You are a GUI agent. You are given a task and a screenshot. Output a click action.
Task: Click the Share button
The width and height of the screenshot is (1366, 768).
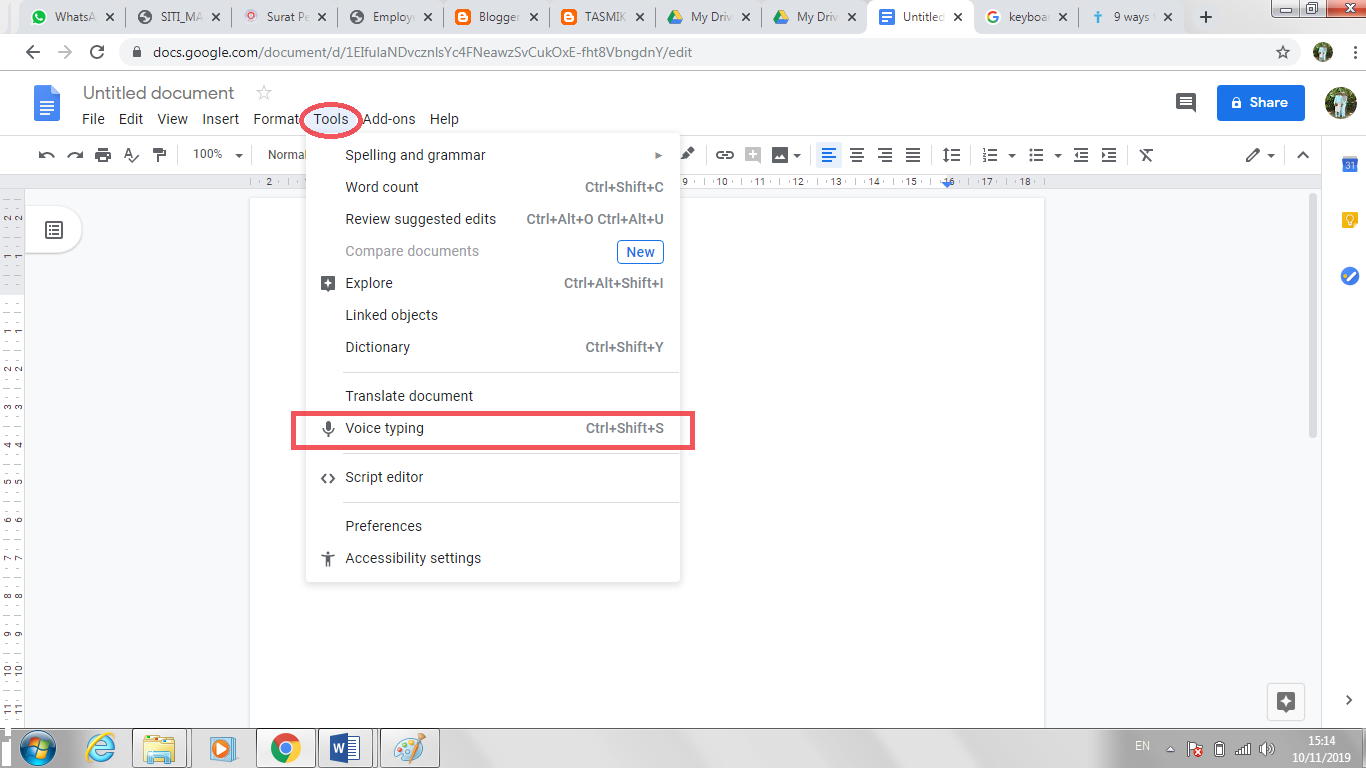pyautogui.click(x=1260, y=102)
